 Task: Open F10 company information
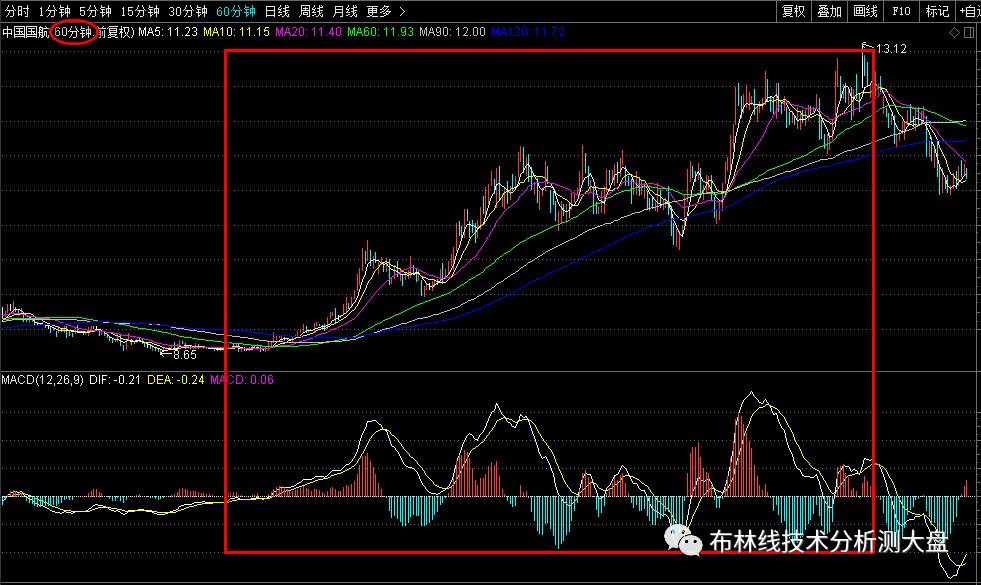click(x=901, y=11)
